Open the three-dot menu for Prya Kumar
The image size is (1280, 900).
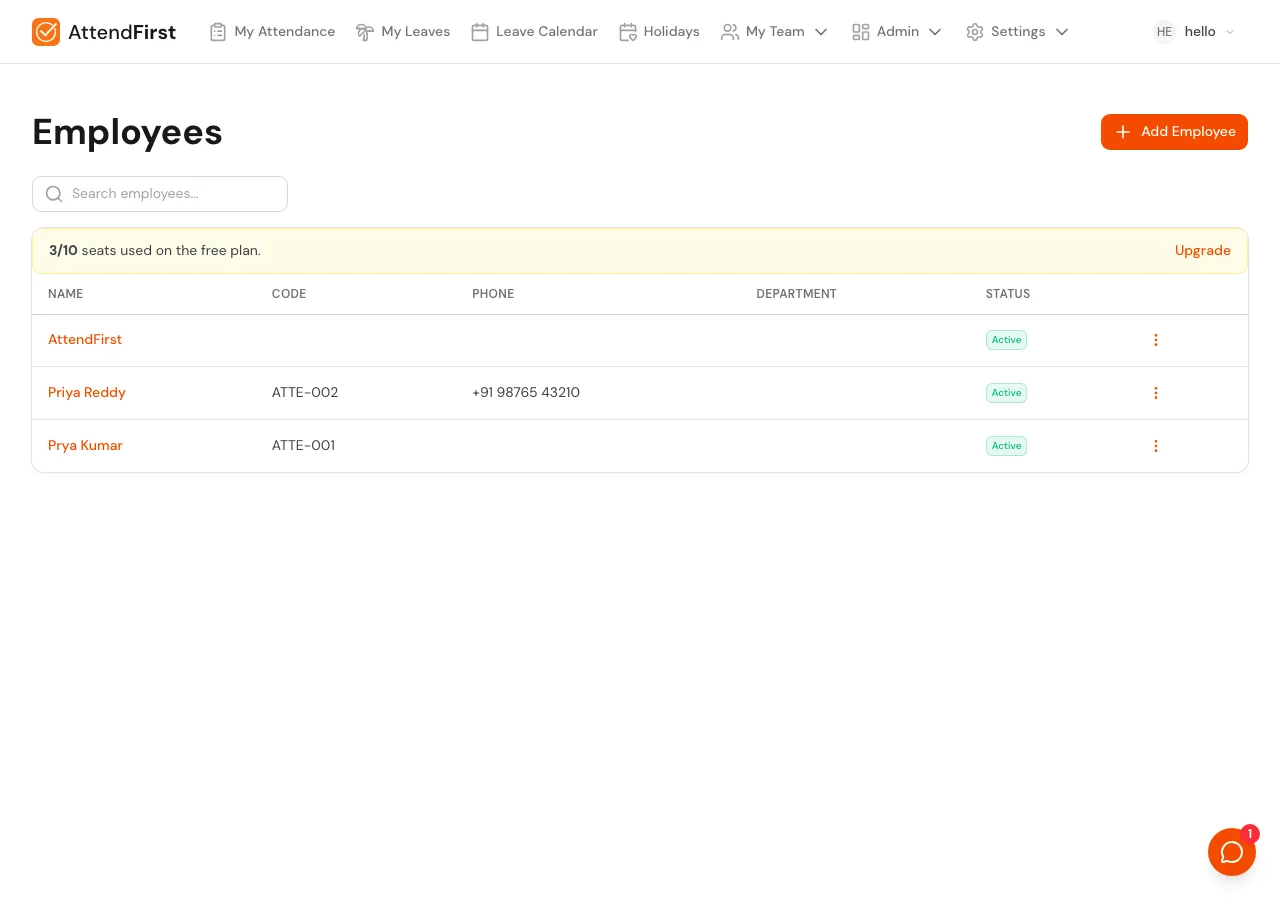click(1156, 446)
